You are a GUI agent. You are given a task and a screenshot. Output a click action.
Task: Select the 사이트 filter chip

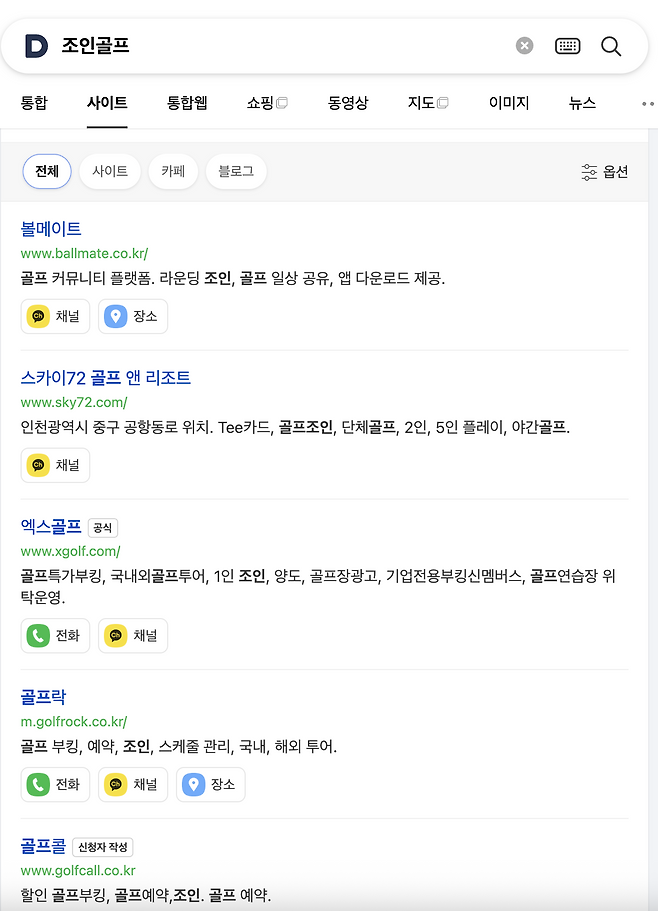click(x=110, y=171)
